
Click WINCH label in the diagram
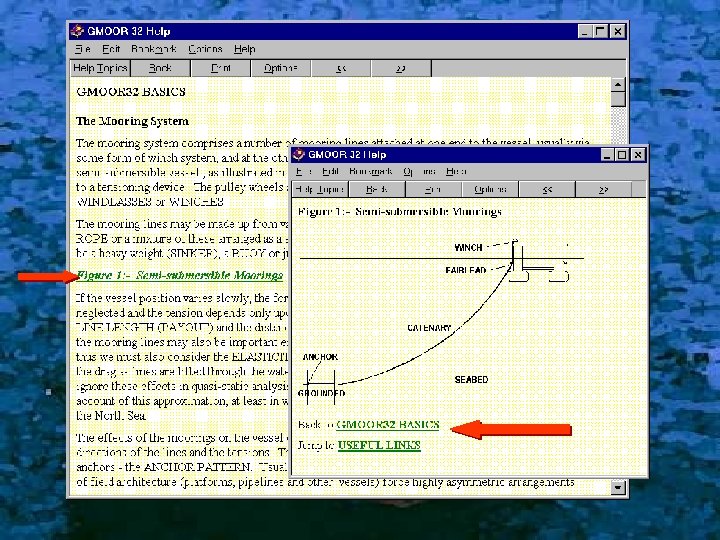pos(468,248)
